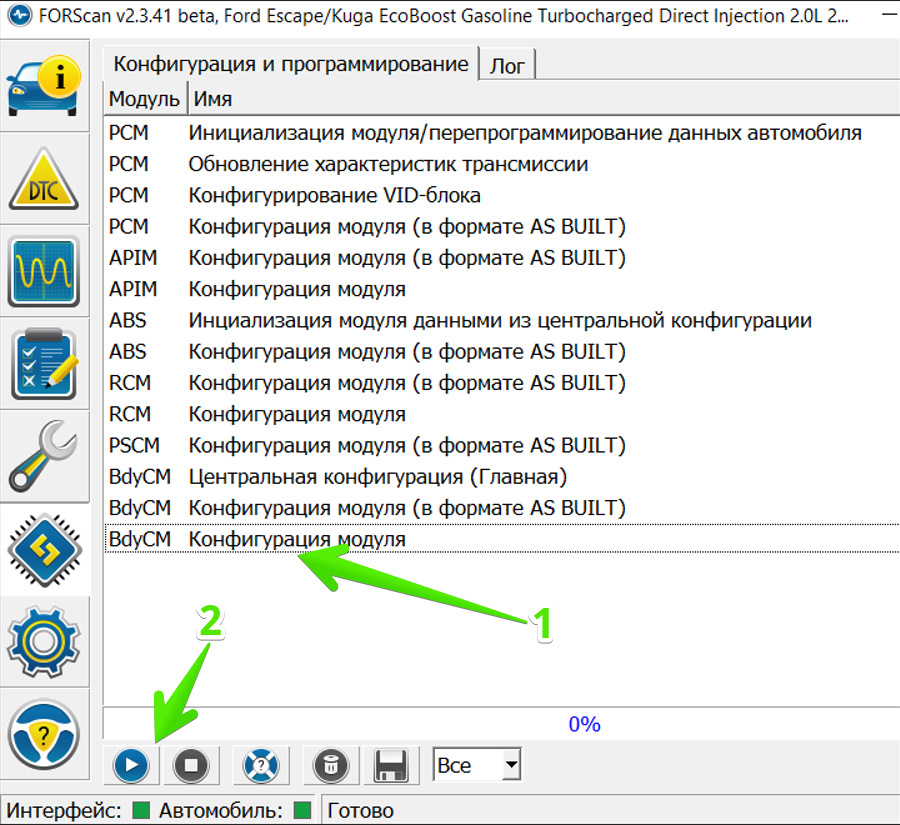This screenshot has height=825, width=900.
Task: Open the steering wheel help section
Action: (x=44, y=734)
